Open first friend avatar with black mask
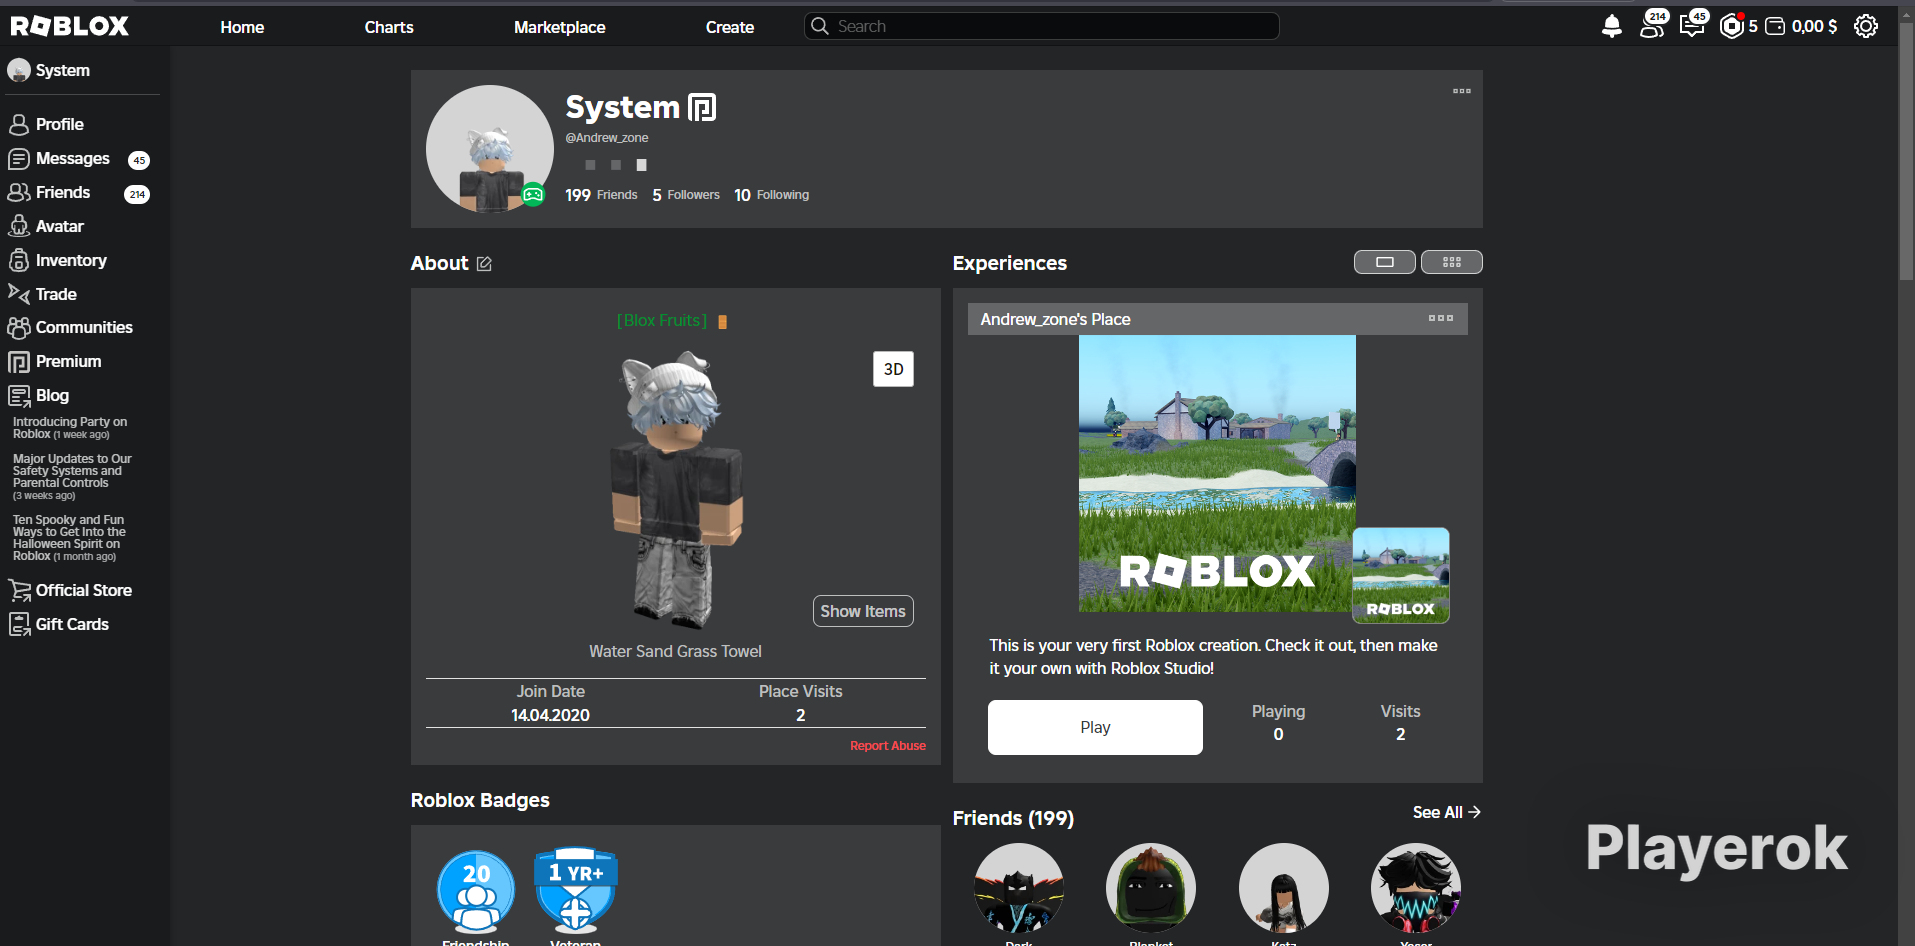Image resolution: width=1915 pixels, height=946 pixels. (x=1019, y=888)
